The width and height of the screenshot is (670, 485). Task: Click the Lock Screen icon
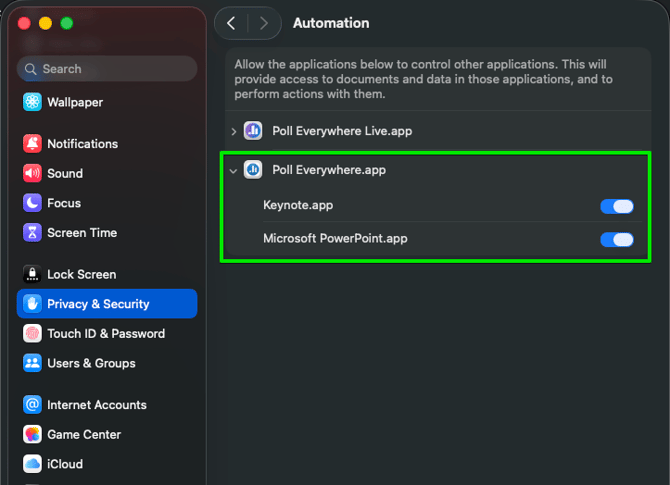(32, 274)
